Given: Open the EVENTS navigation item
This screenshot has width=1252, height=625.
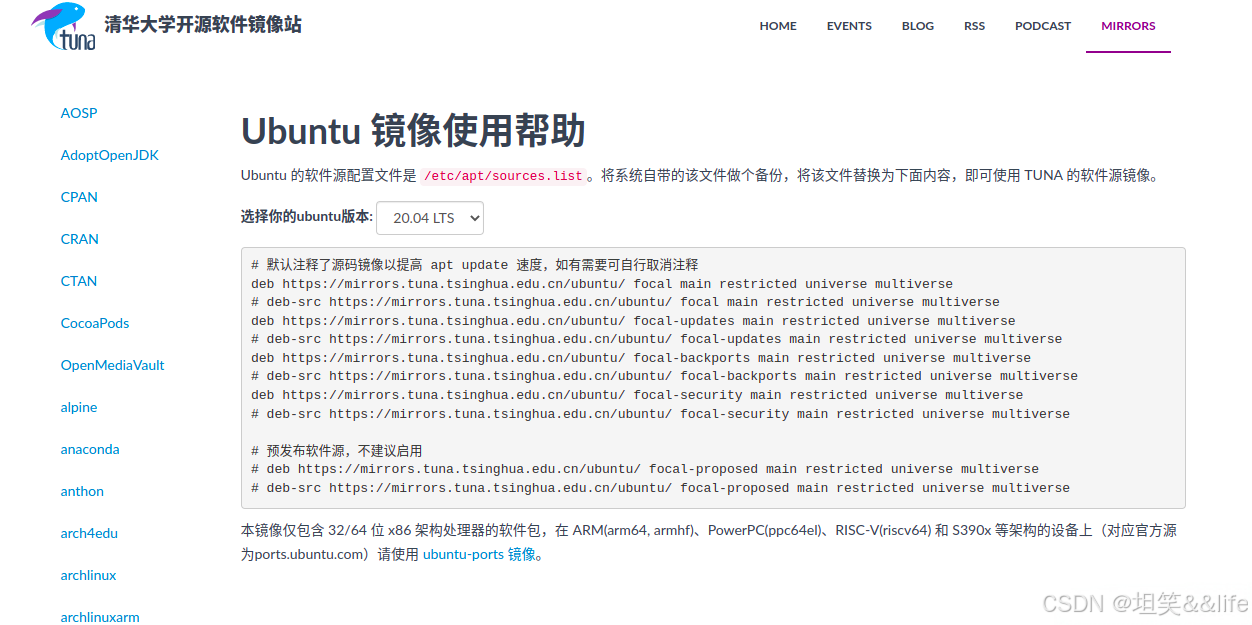Looking at the screenshot, I should (849, 26).
